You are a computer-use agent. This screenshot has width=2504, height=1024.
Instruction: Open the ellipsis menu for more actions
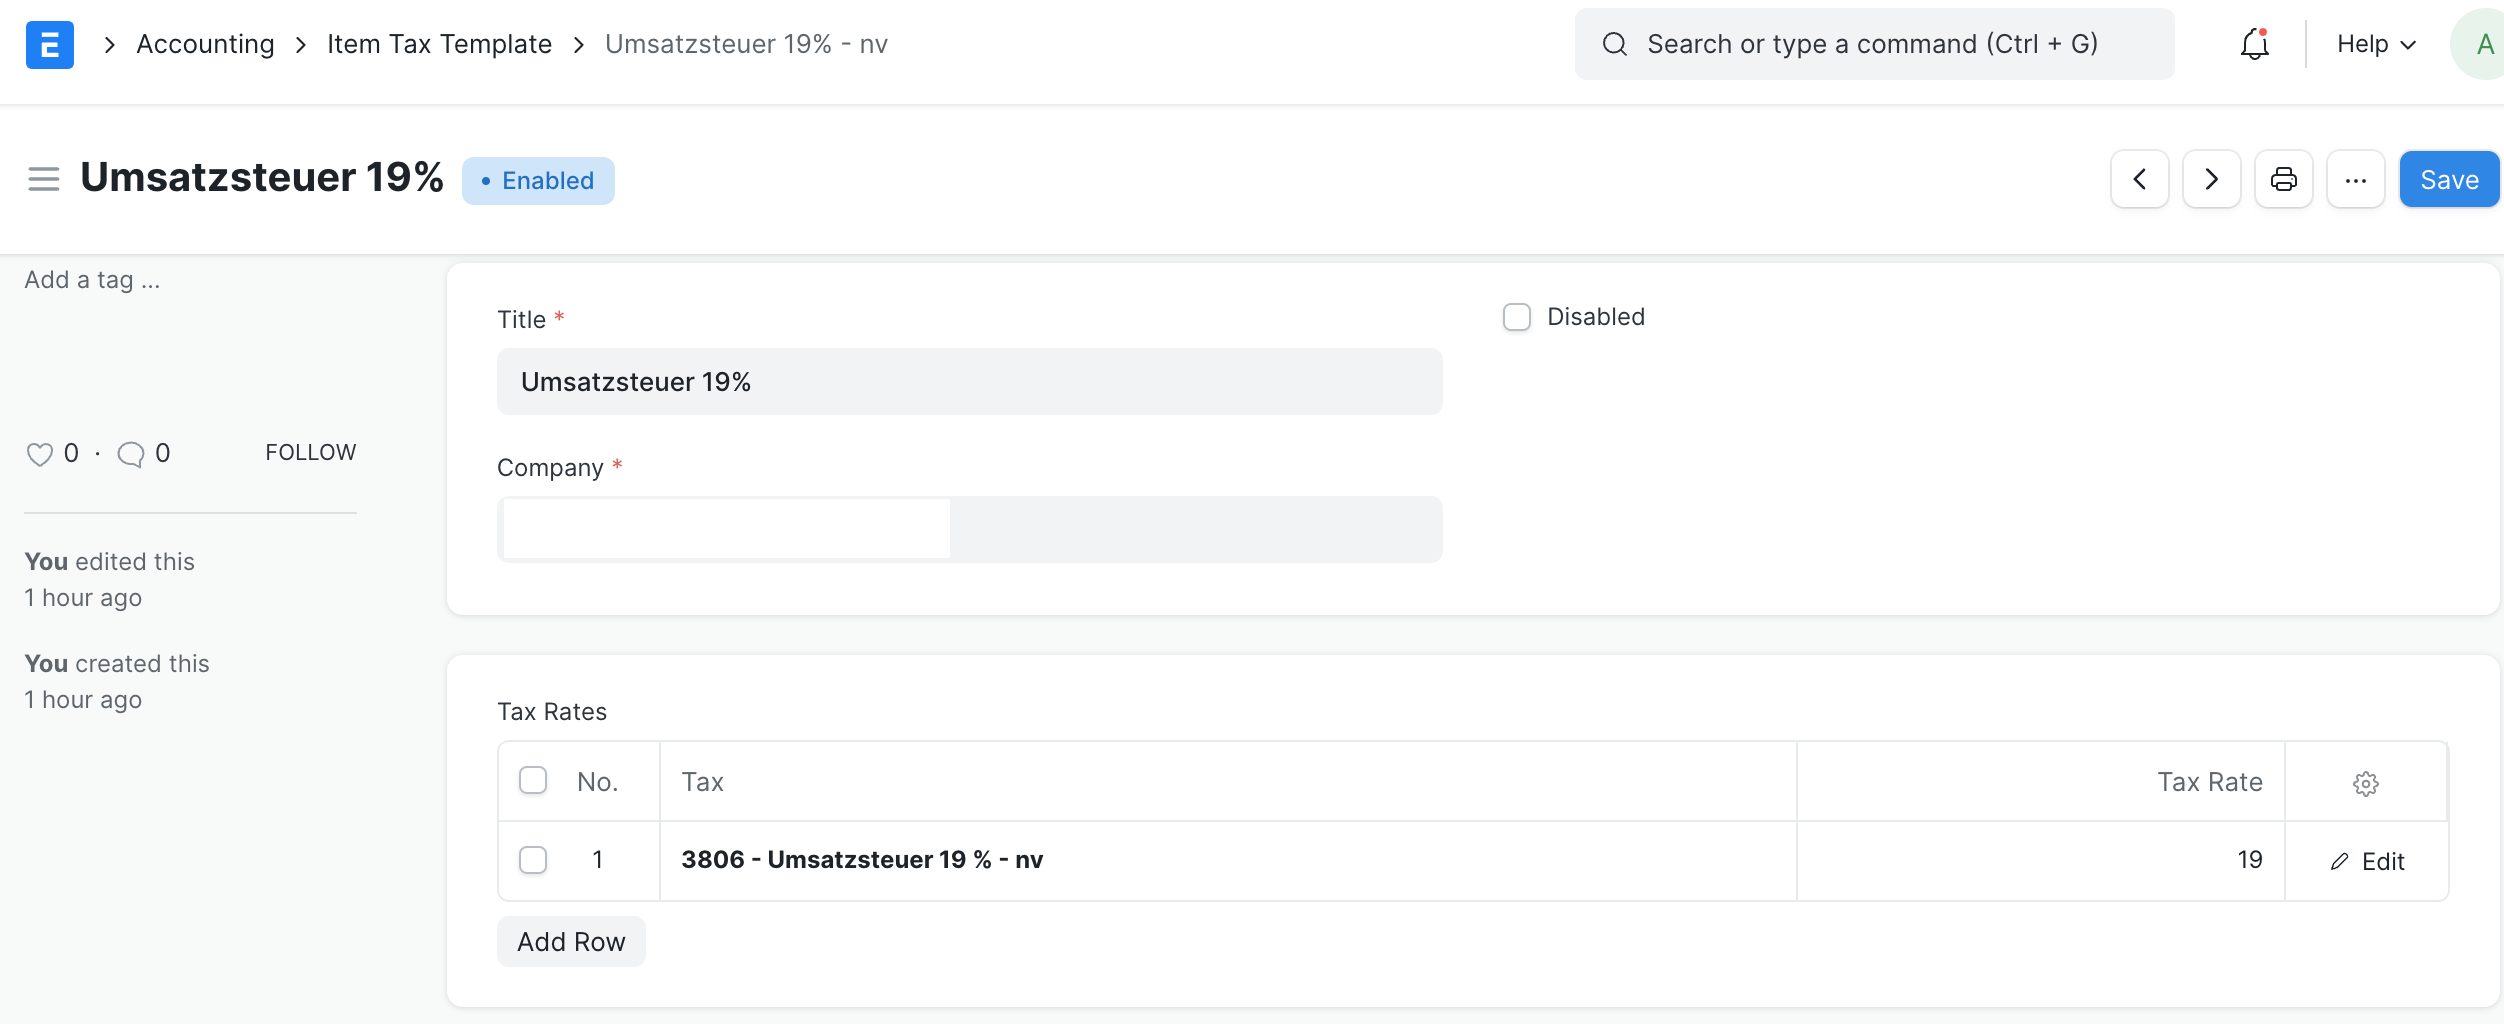pyautogui.click(x=2356, y=179)
